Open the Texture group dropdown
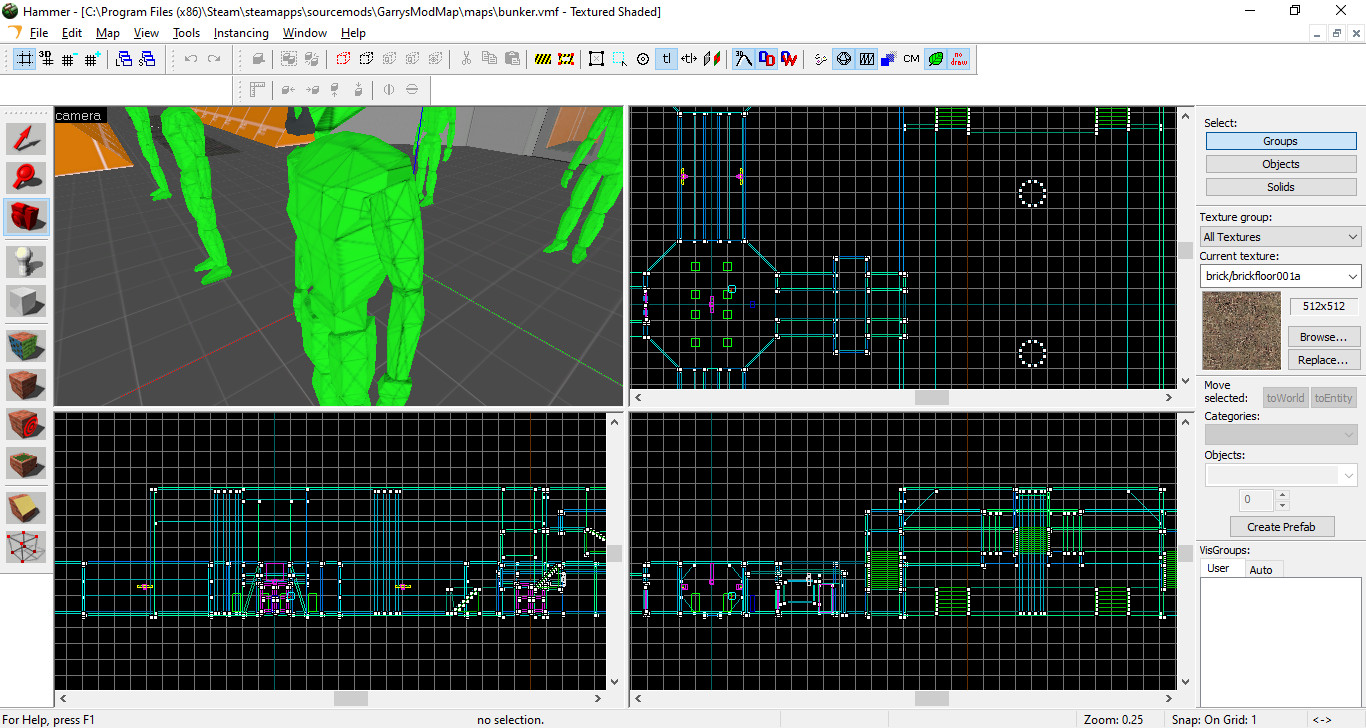The width and height of the screenshot is (1366, 728). click(x=1280, y=237)
